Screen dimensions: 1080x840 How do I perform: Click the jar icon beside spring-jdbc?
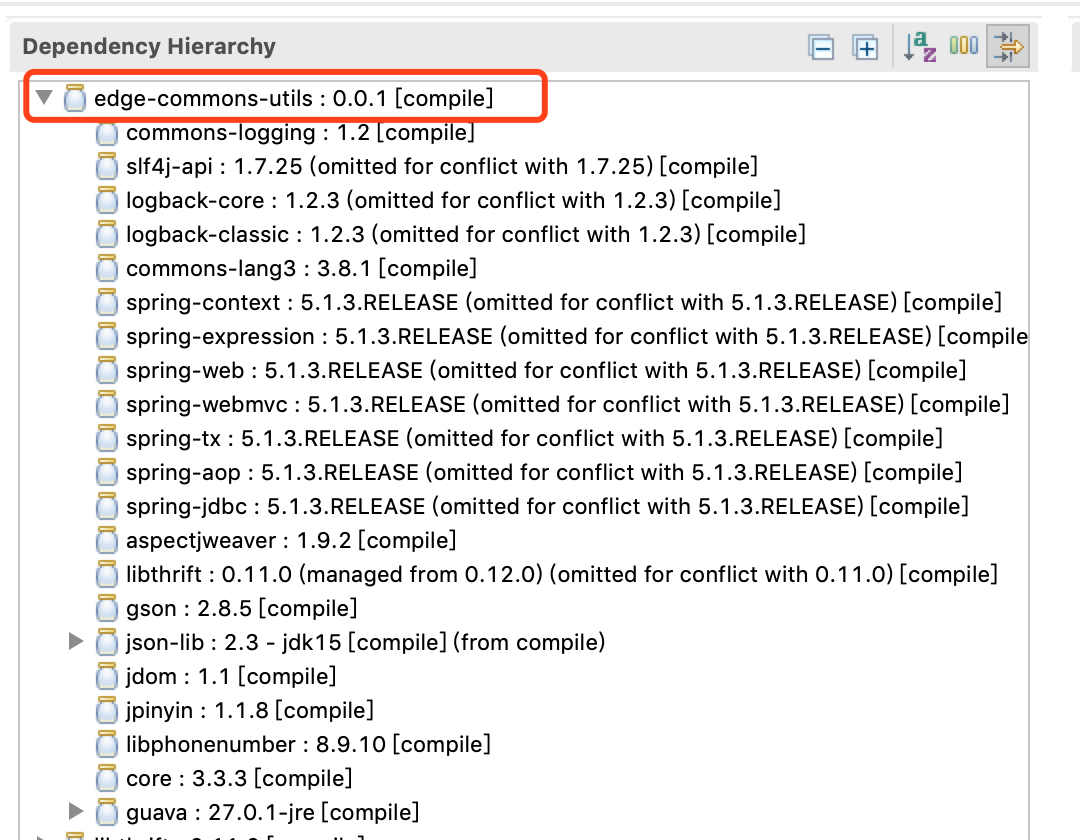[x=107, y=506]
